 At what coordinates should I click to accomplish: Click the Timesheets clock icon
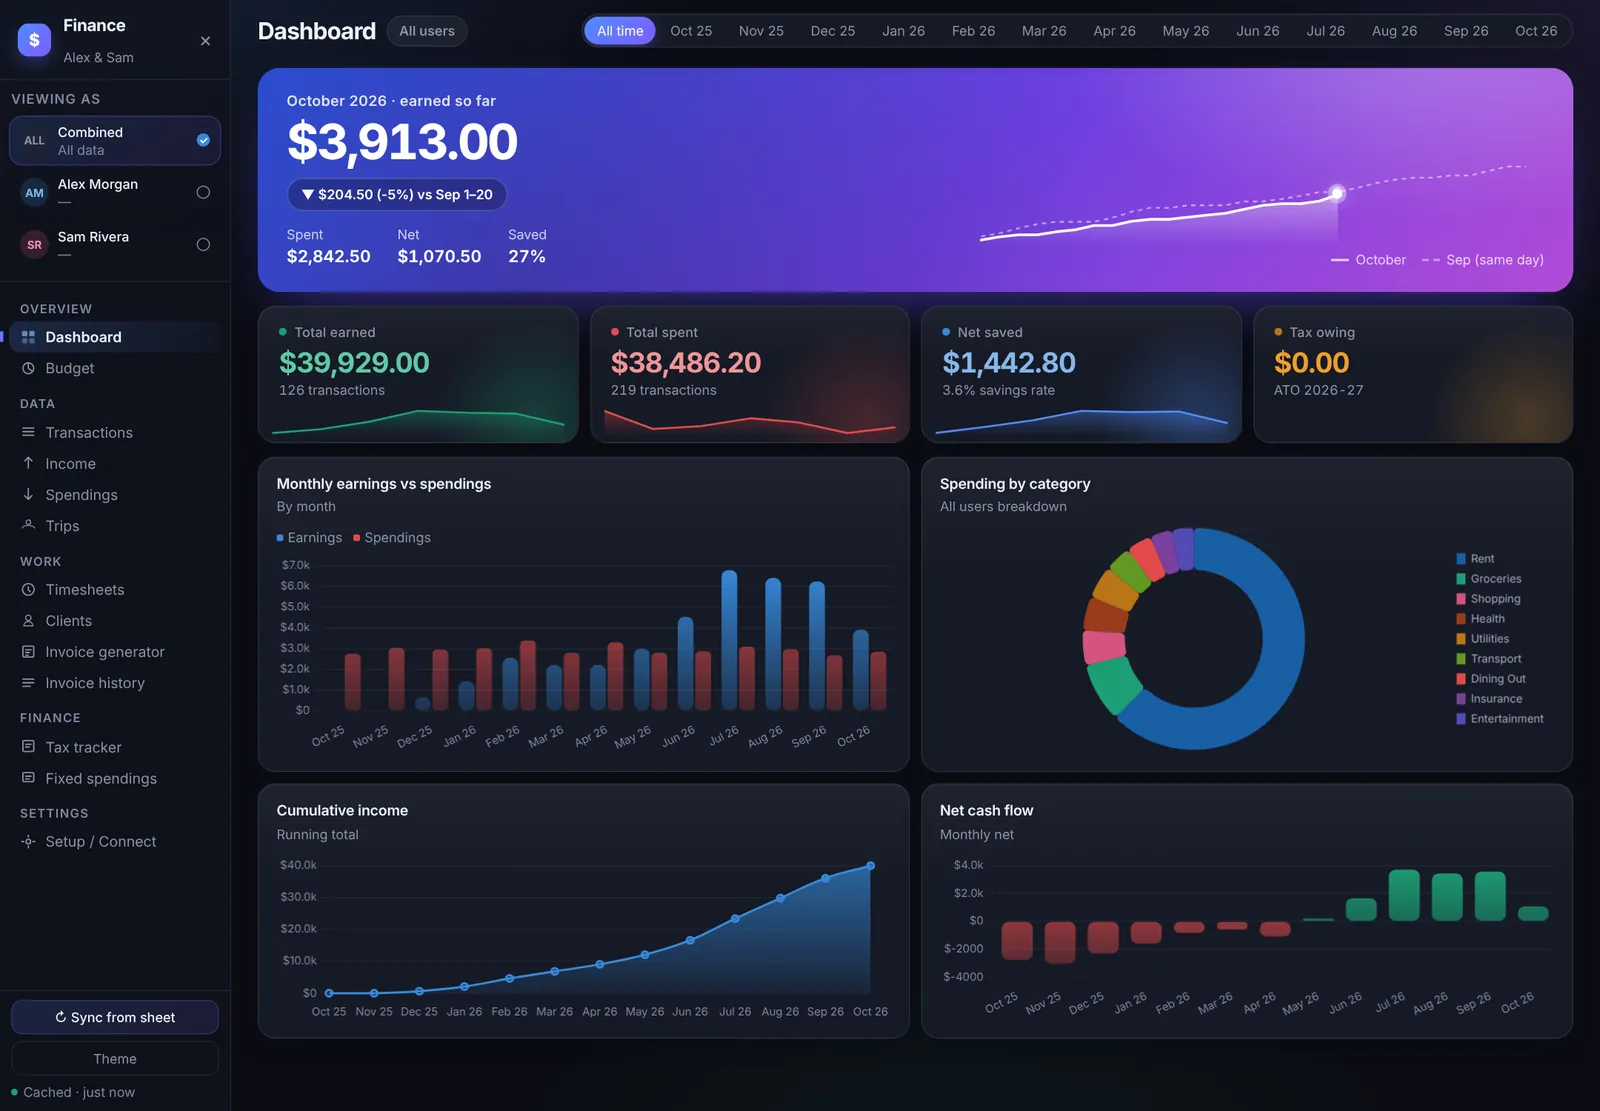28,590
